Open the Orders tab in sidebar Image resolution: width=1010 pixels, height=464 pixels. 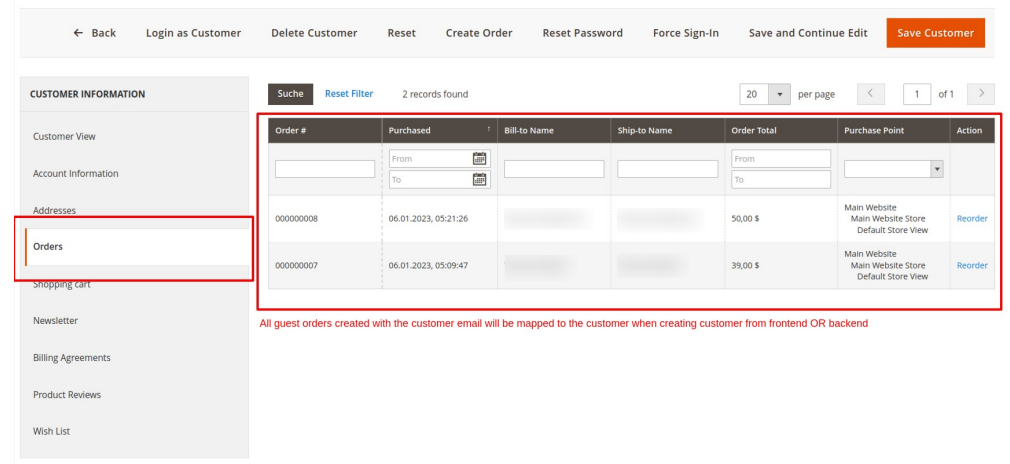tap(48, 246)
